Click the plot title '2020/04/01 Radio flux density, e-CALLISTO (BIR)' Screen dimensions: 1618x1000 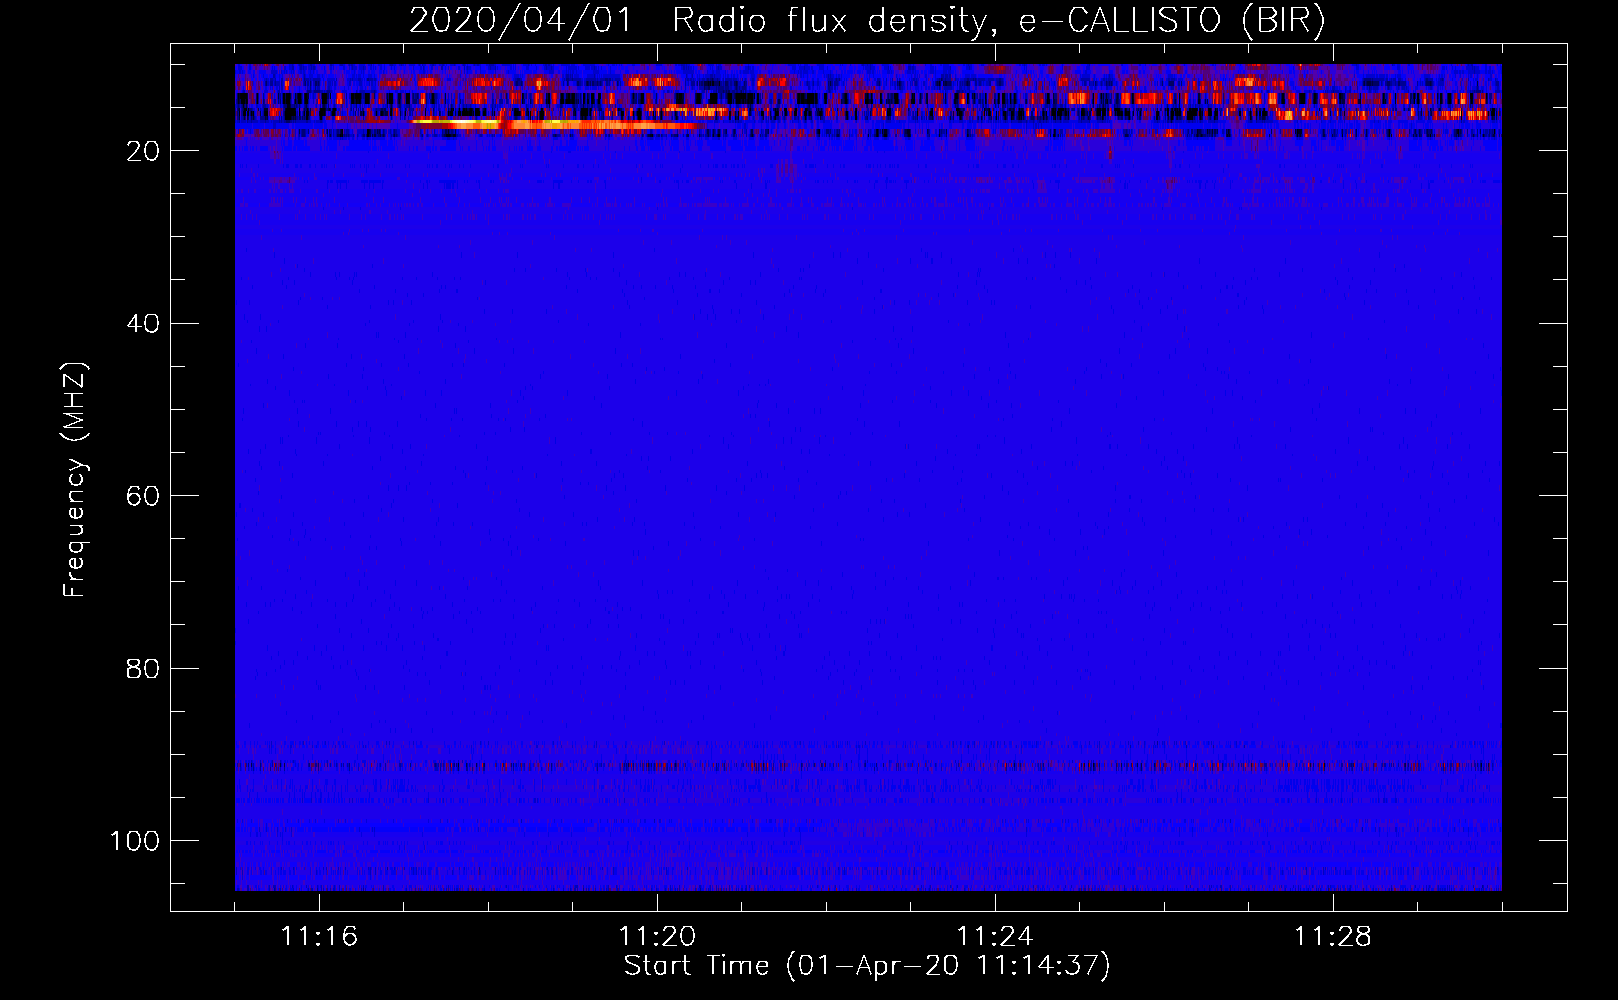867,21
